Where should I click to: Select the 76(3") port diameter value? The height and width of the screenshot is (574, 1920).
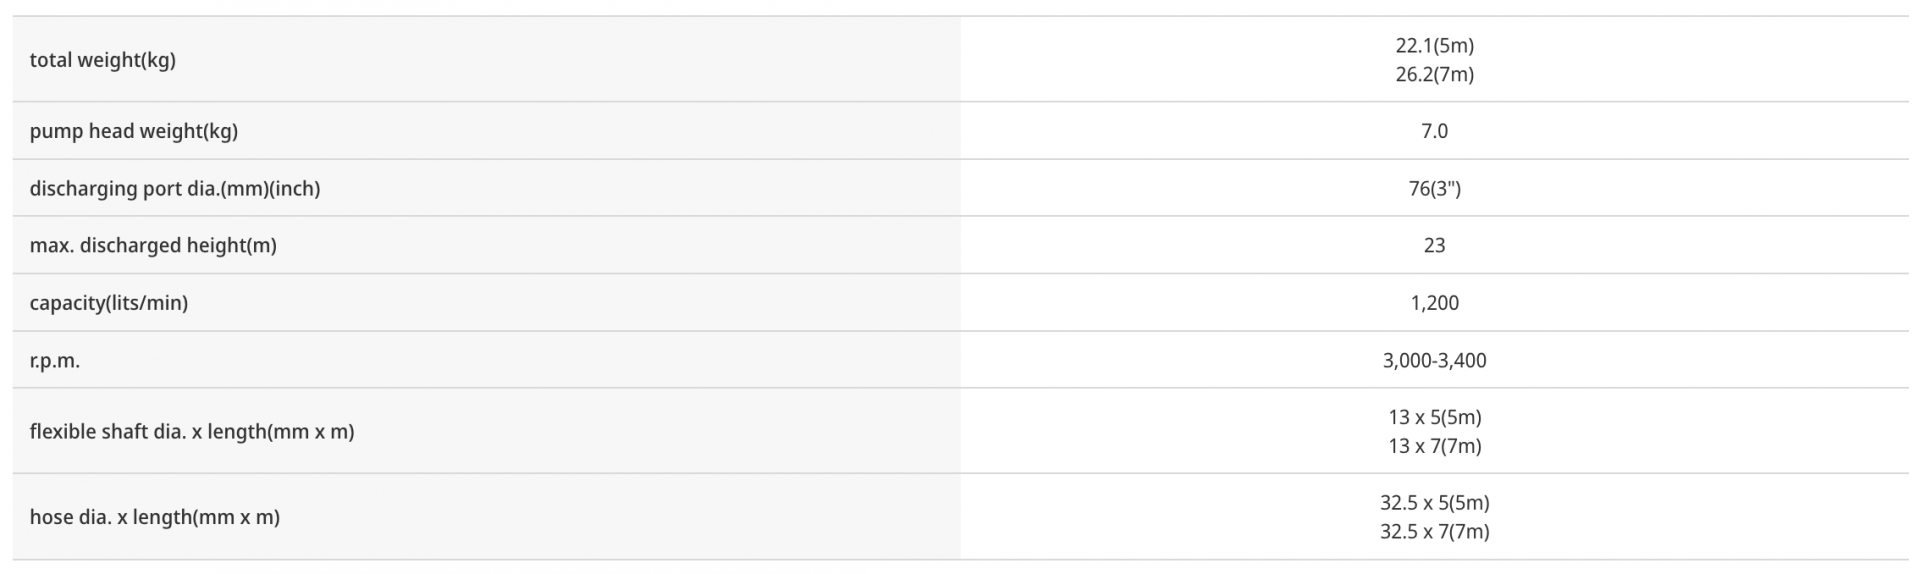coord(1434,188)
